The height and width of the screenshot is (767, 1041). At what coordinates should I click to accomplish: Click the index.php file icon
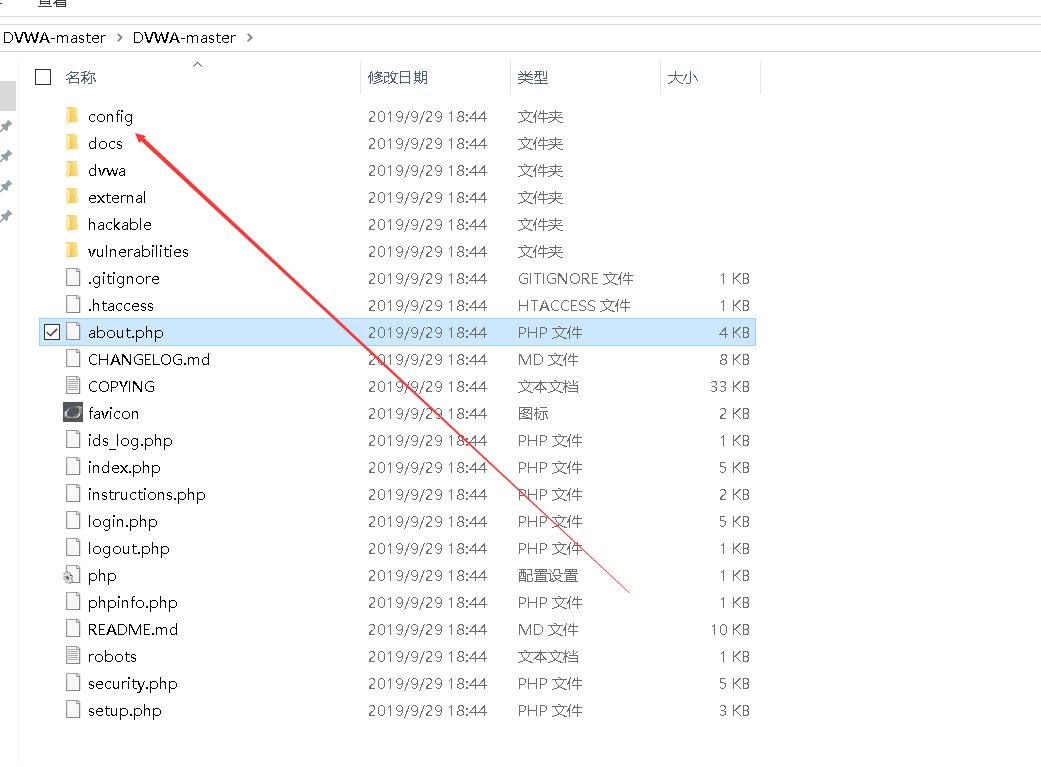pos(73,467)
